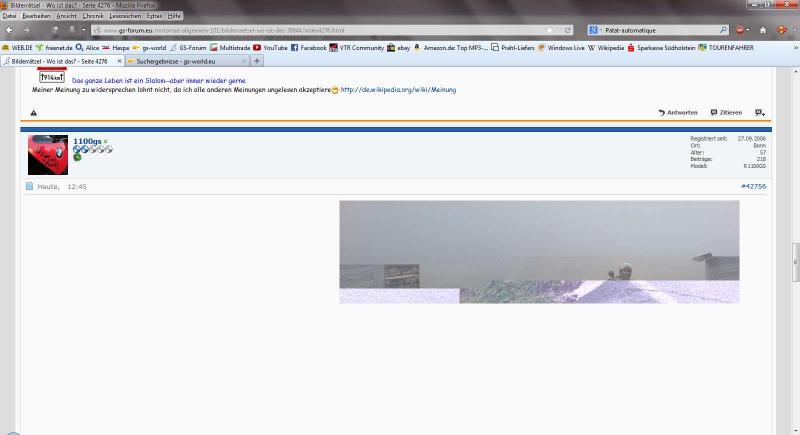Image resolution: width=800 pixels, height=435 pixels.
Task: Click the Firefox back navigation arrow
Action: 11,30
